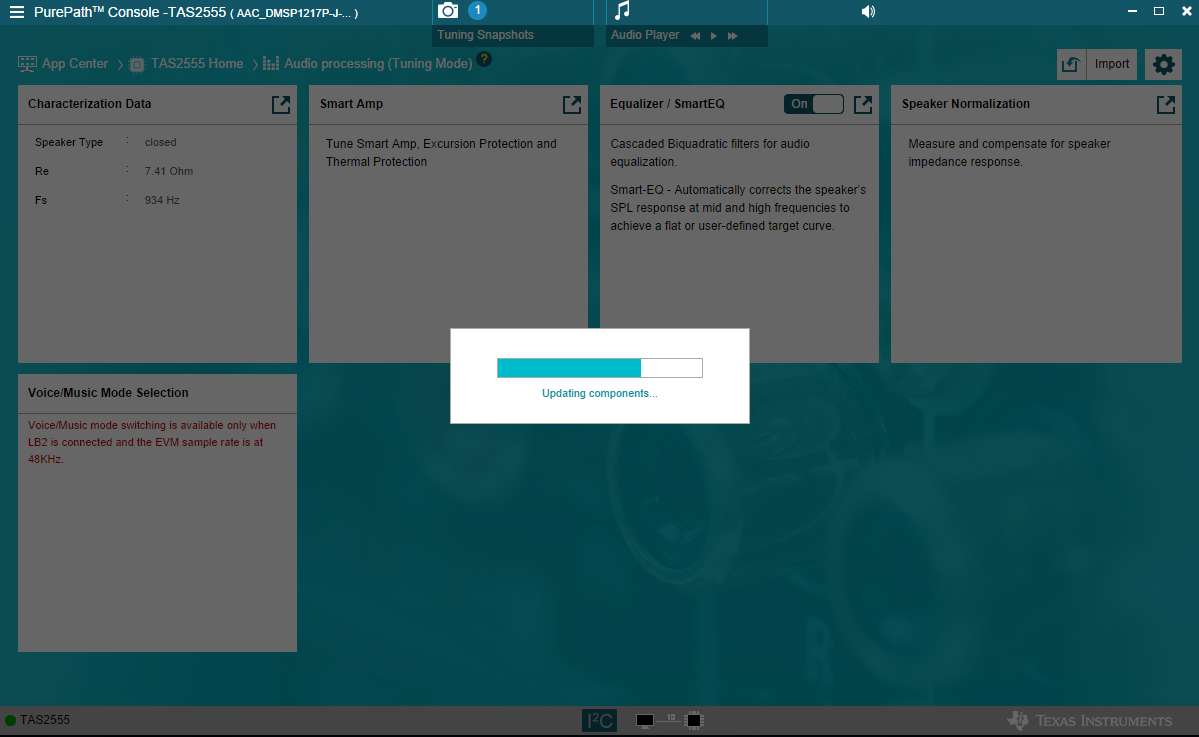Go to TAS2555 Home breadcrumb
The width and height of the screenshot is (1199, 737).
[197, 63]
